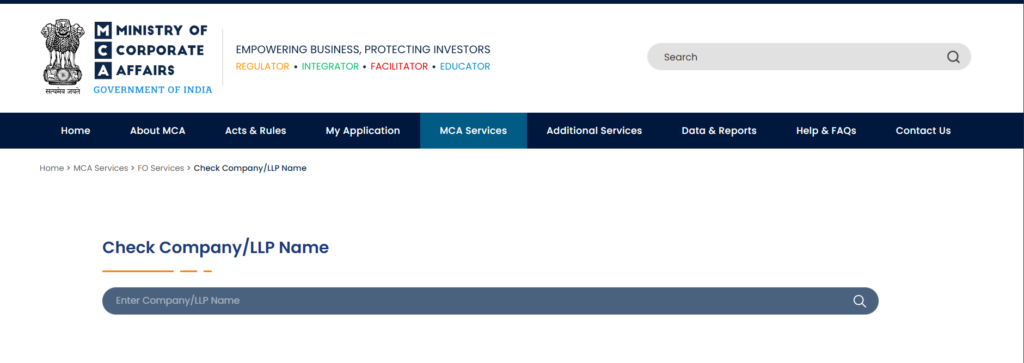Open the Data & Reports menu
The height and width of the screenshot is (363, 1024).
point(719,131)
